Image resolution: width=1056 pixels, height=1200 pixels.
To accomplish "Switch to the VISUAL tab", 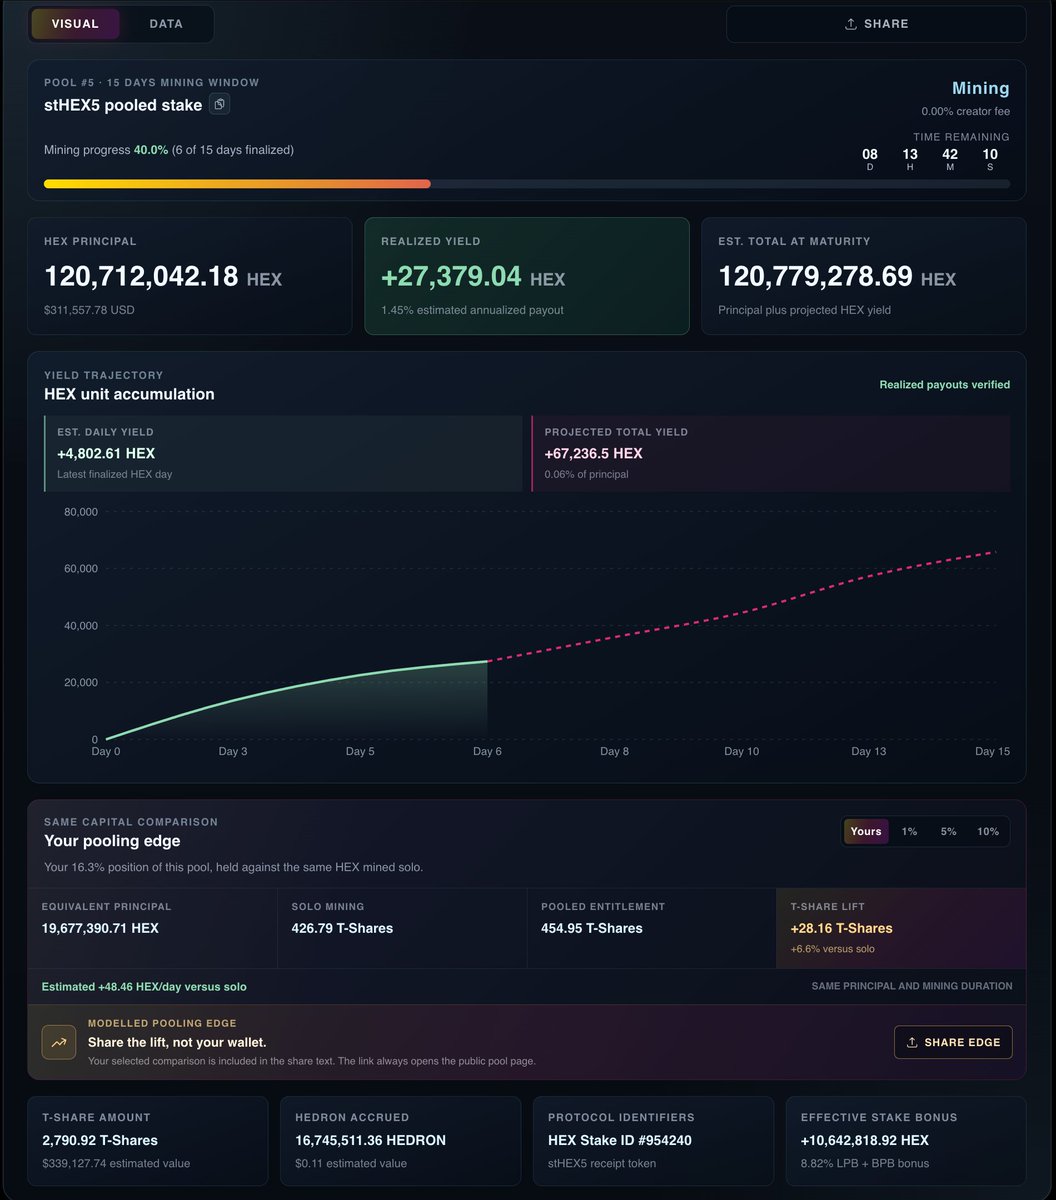I will (75, 24).
